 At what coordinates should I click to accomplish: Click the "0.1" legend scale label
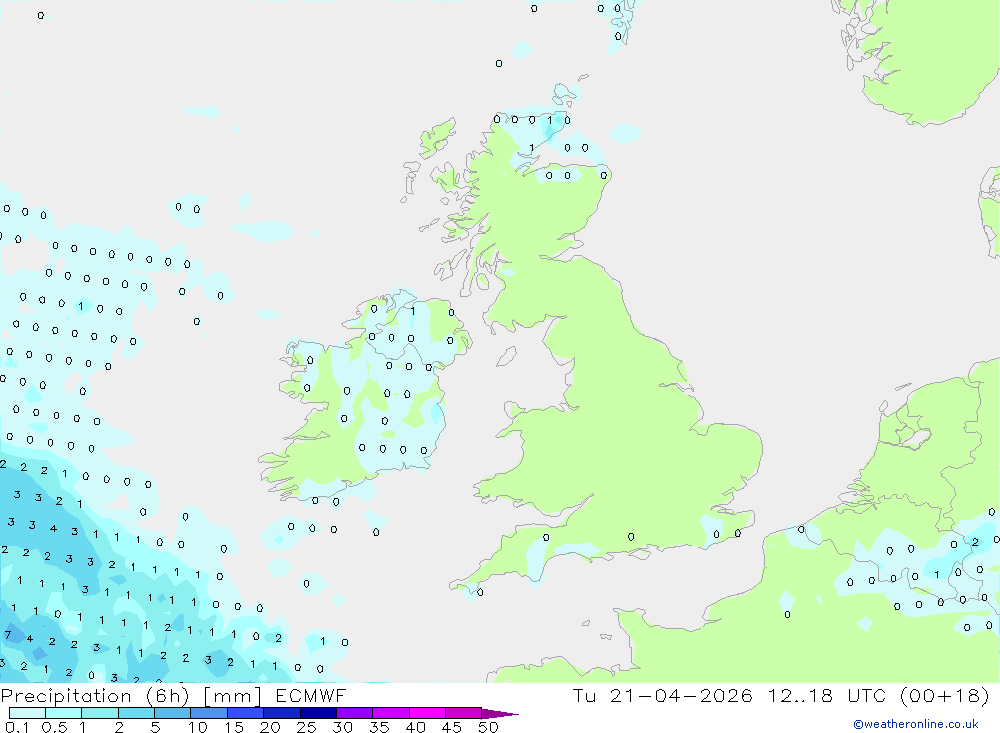(17, 727)
